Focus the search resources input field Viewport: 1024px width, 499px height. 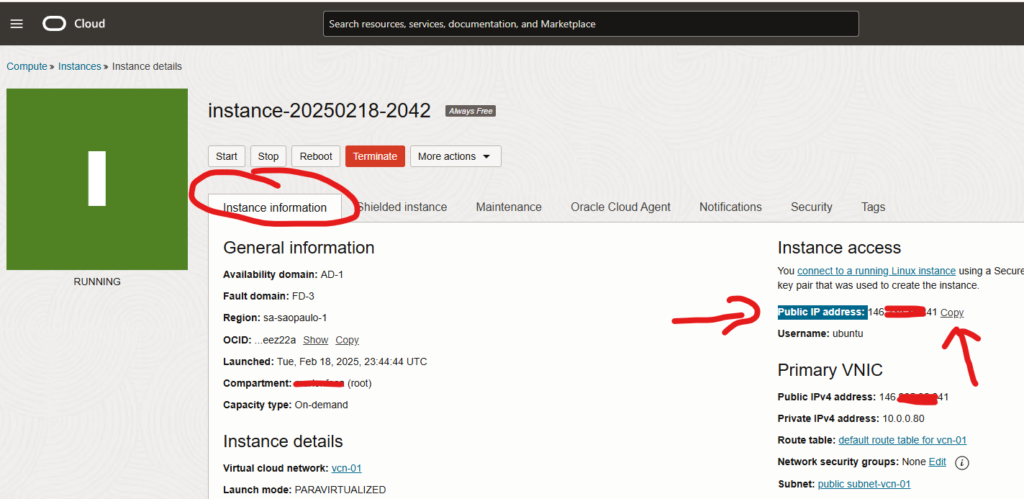[590, 24]
